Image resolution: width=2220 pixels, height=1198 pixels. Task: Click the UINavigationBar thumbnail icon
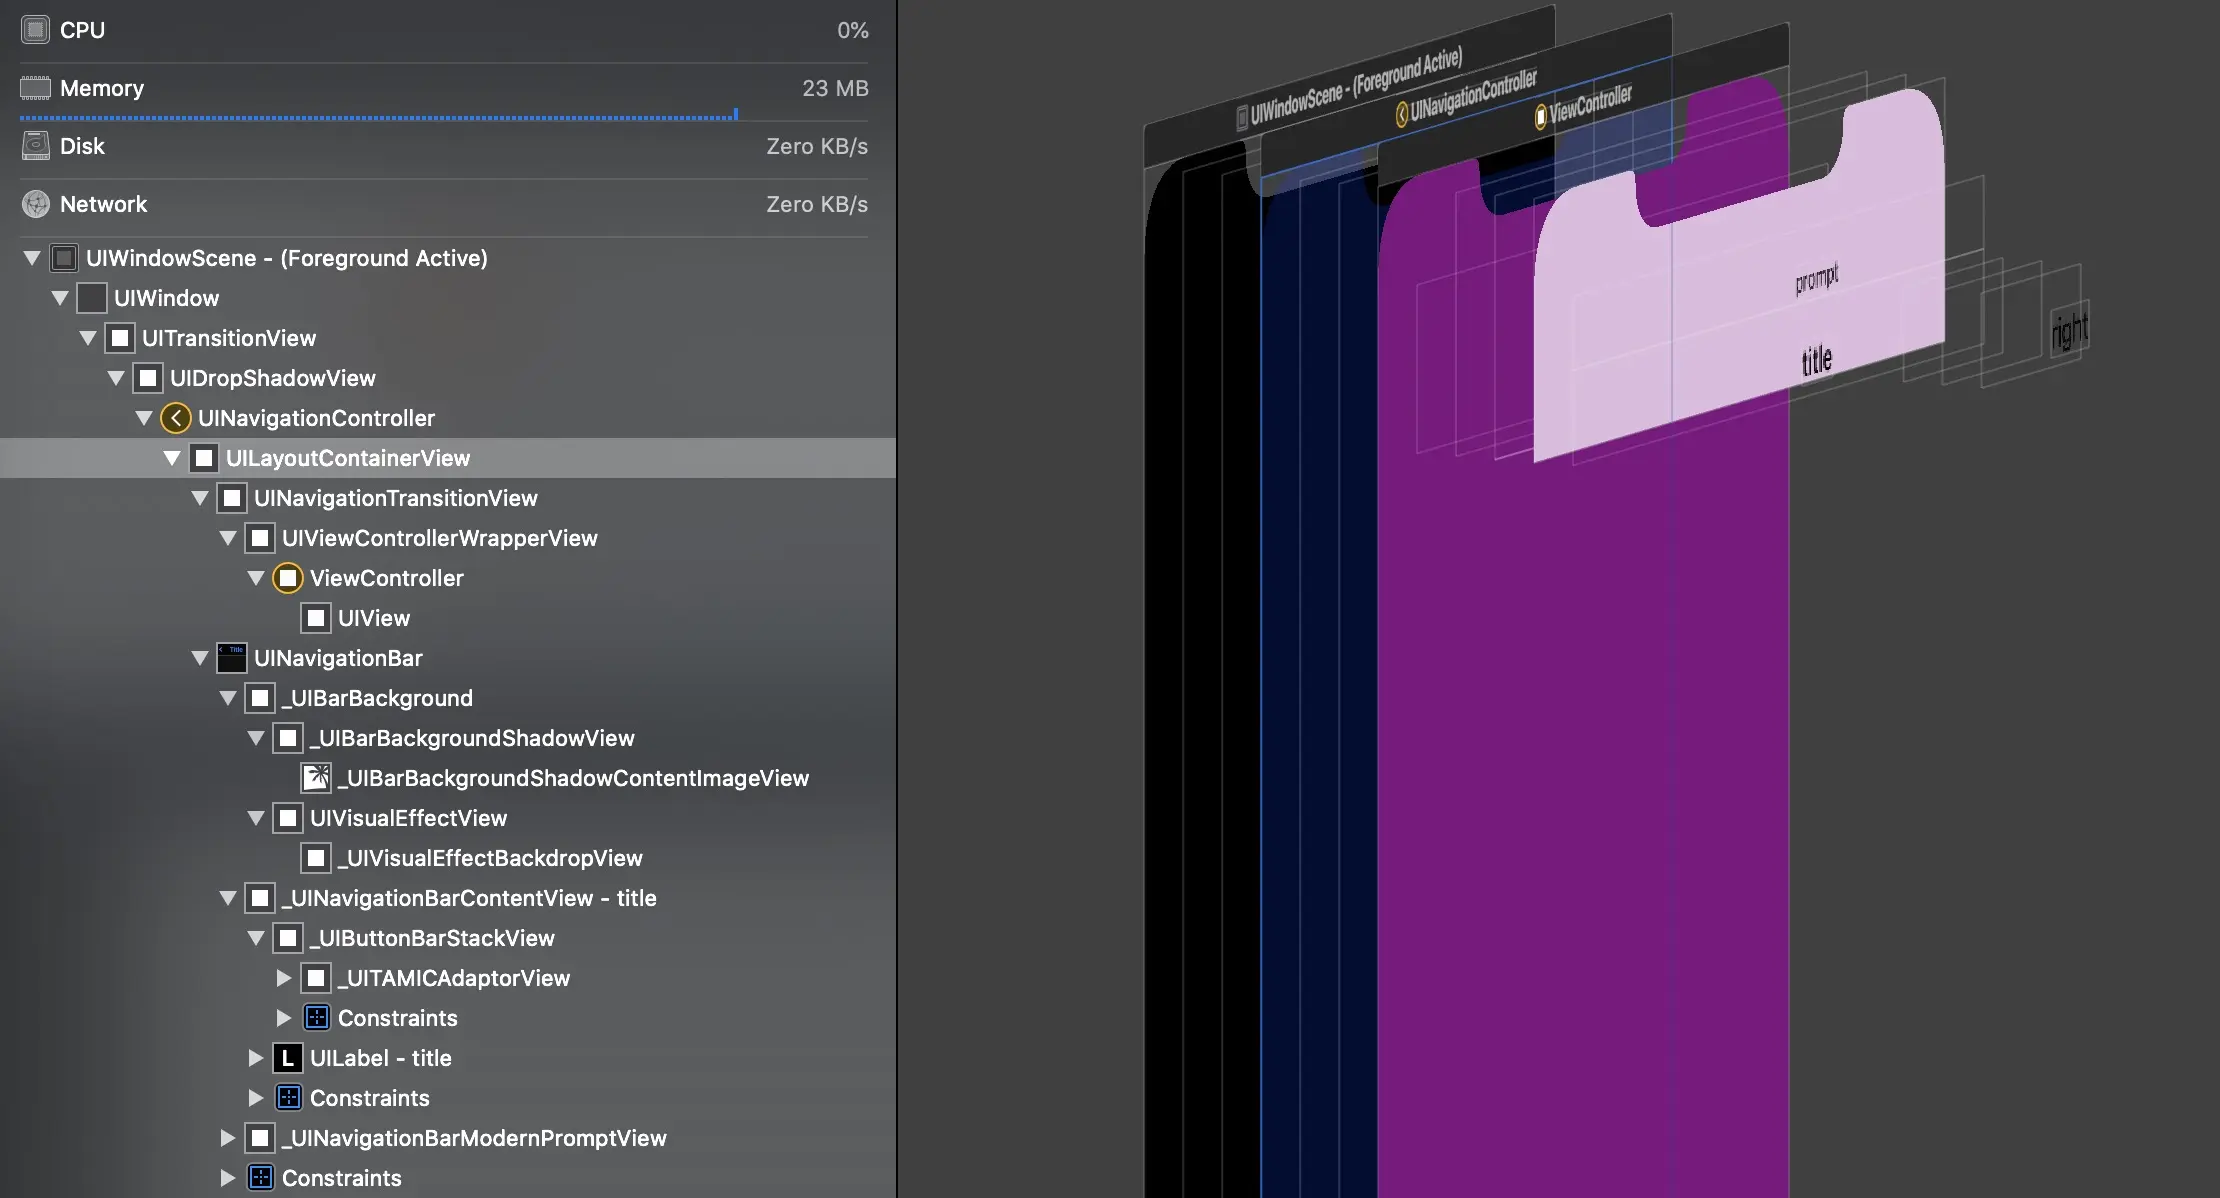232,658
